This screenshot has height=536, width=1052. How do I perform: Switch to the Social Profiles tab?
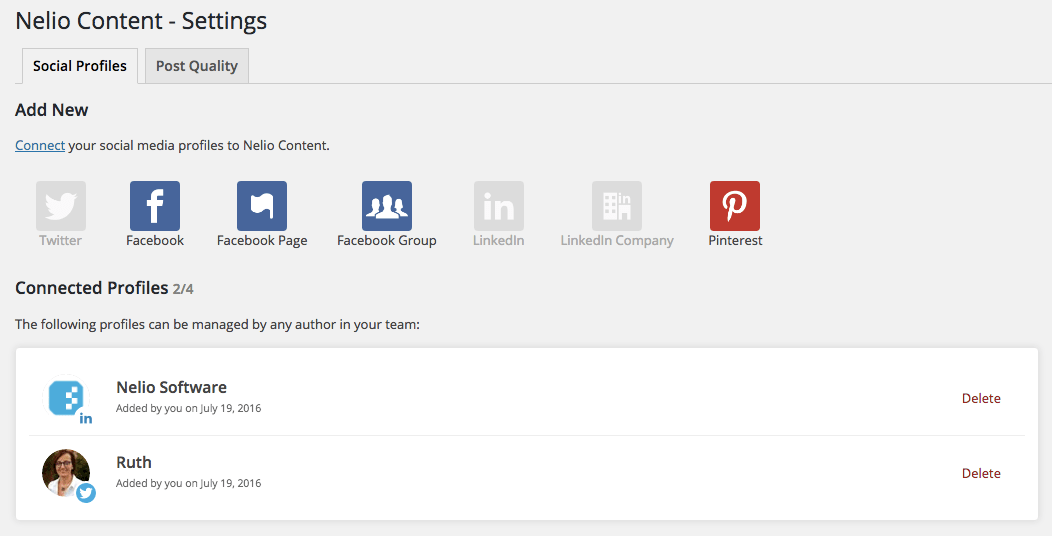click(x=80, y=66)
